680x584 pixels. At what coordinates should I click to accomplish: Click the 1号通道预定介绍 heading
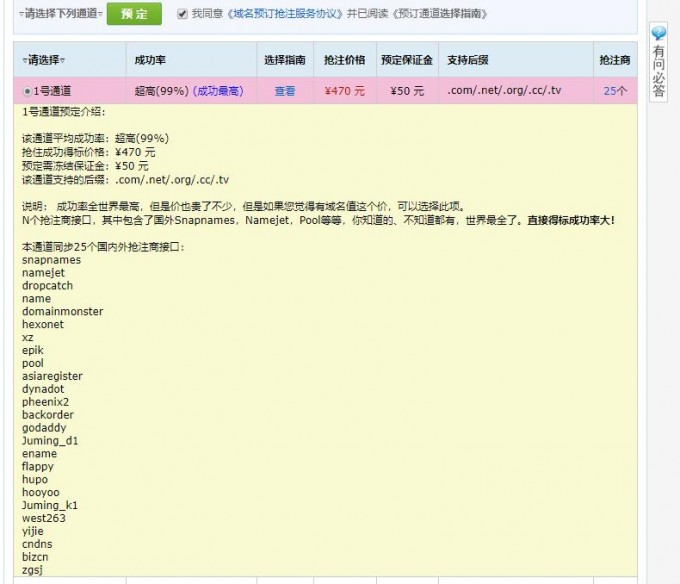64,112
